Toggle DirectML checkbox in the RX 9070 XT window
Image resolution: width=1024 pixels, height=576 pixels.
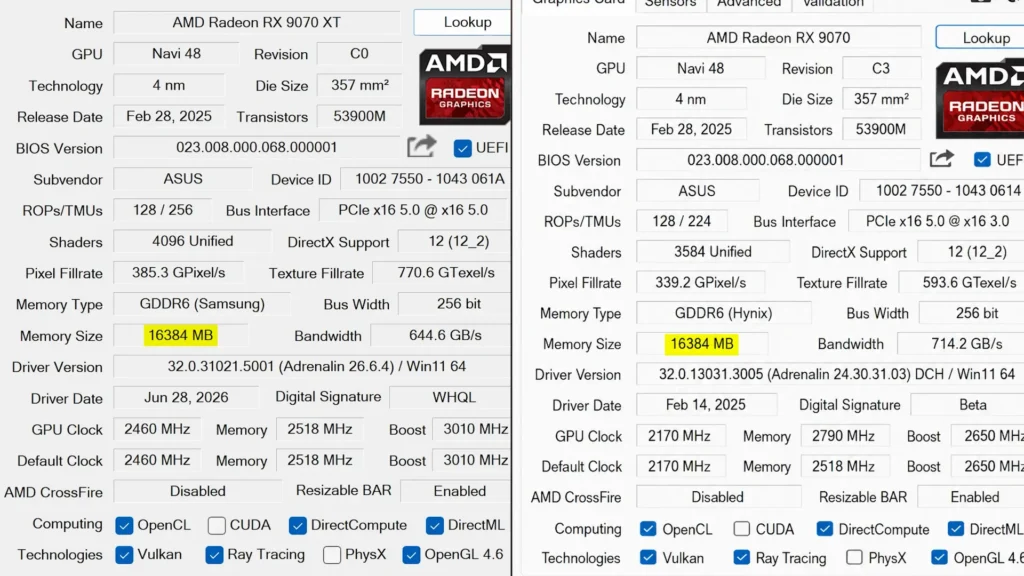(434, 525)
